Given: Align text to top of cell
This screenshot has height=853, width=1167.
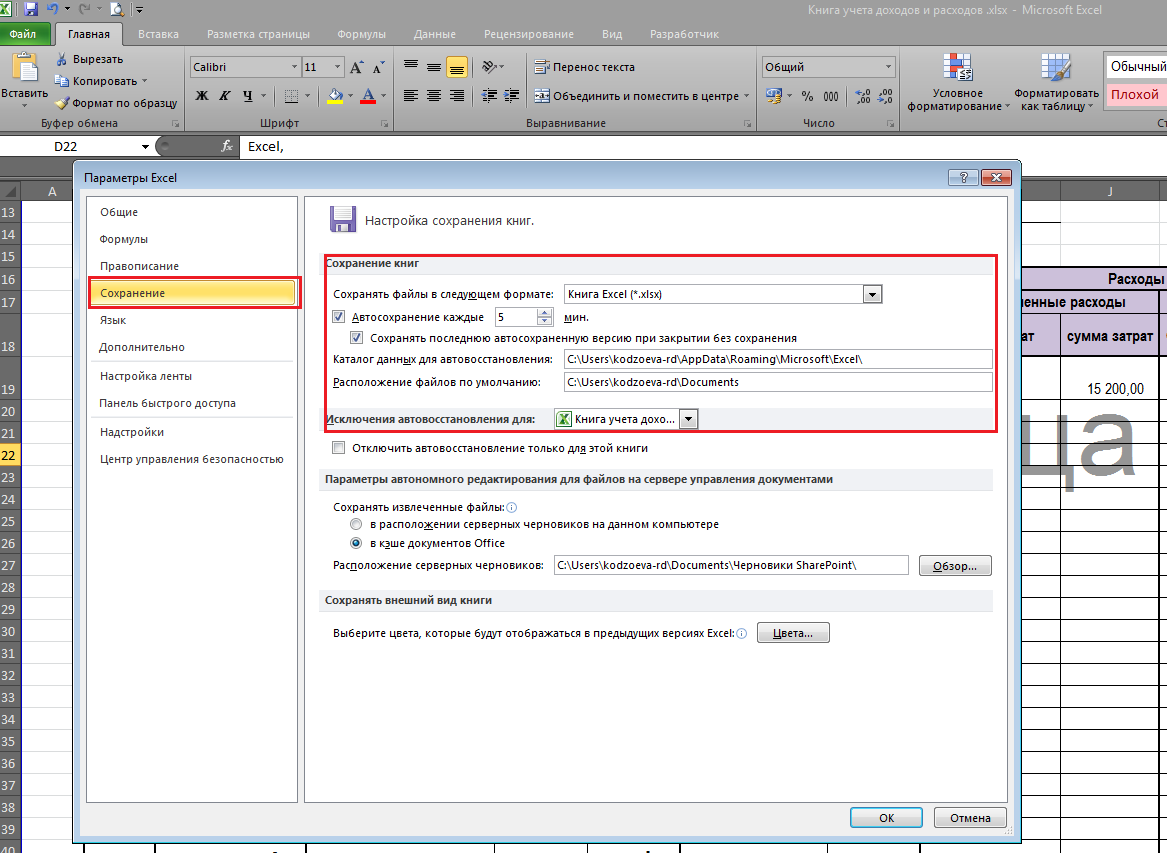Looking at the screenshot, I should (x=411, y=67).
